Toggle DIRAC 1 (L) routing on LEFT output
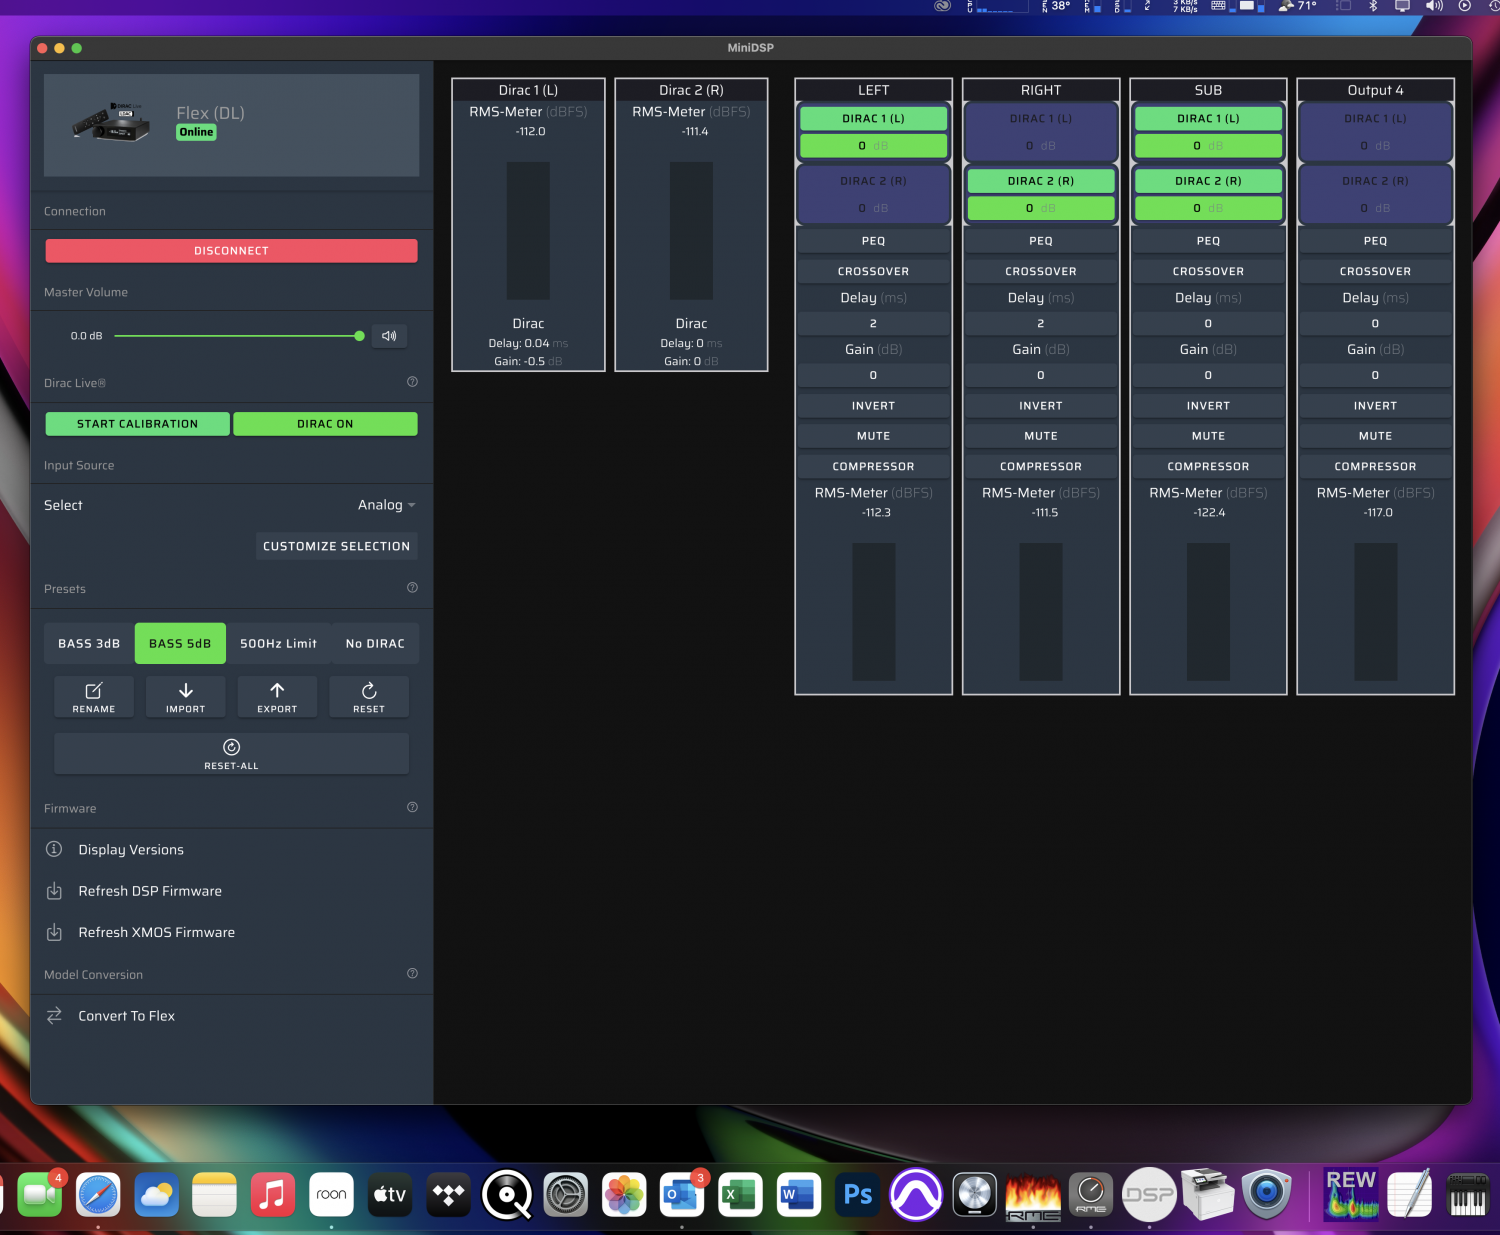The image size is (1500, 1235). [873, 119]
